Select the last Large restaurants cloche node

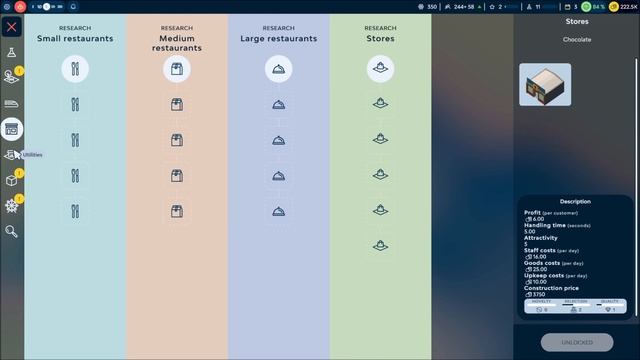(x=279, y=211)
